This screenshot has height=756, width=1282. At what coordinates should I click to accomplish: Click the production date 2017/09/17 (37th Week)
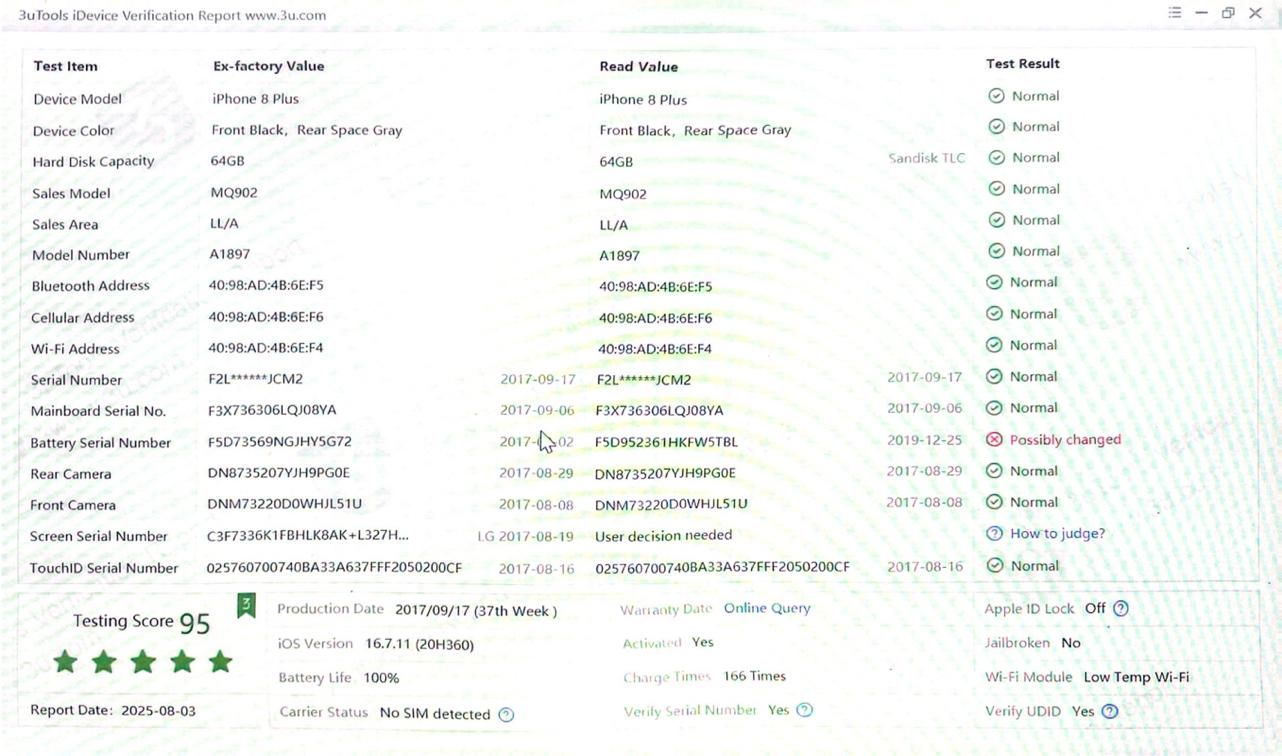476,610
